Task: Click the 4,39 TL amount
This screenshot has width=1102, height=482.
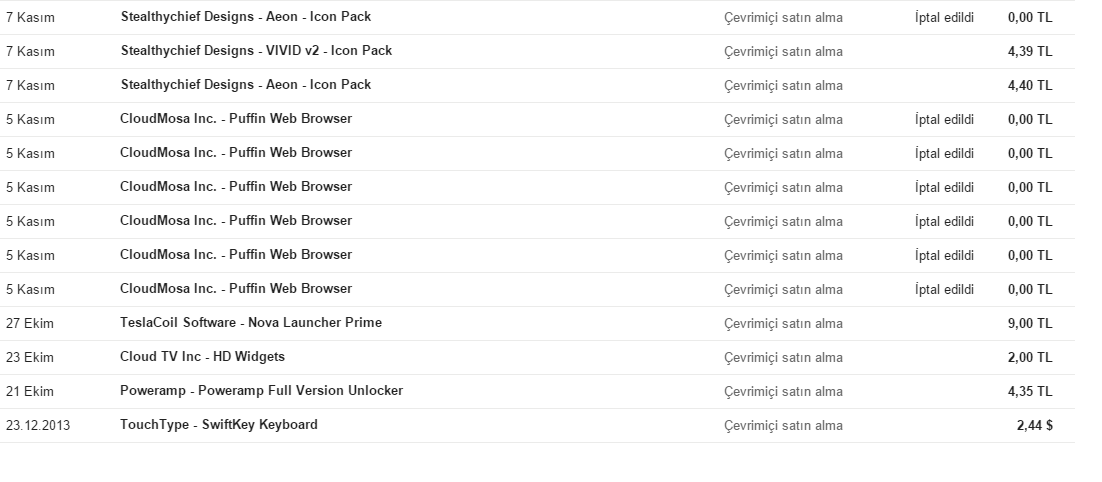Action: (x=1030, y=51)
